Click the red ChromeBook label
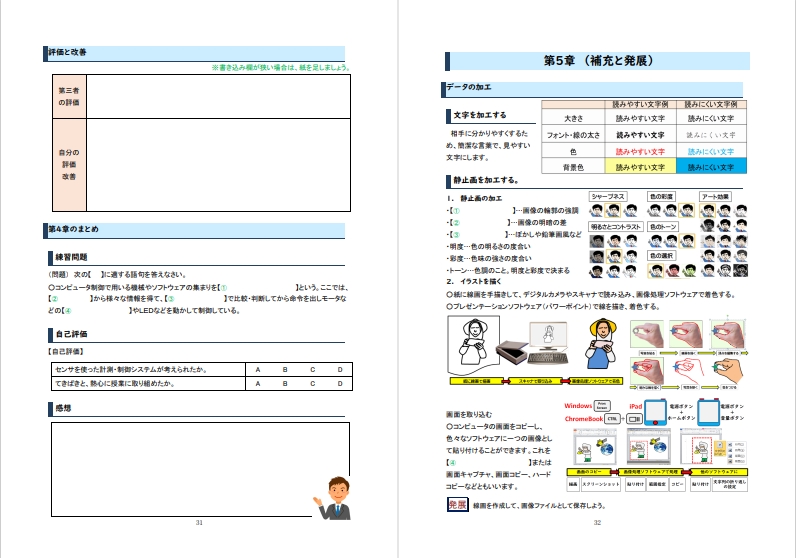 [x=584, y=419]
